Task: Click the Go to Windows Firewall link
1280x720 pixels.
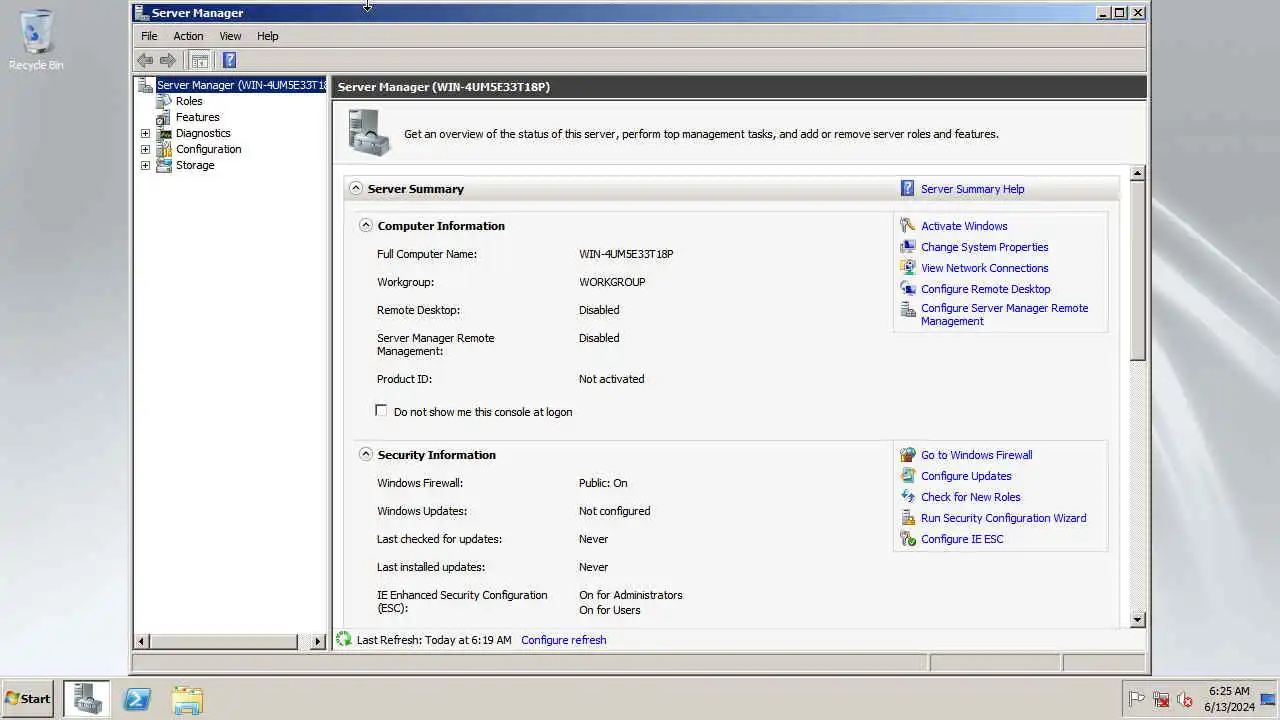Action: pyautogui.click(x=977, y=455)
